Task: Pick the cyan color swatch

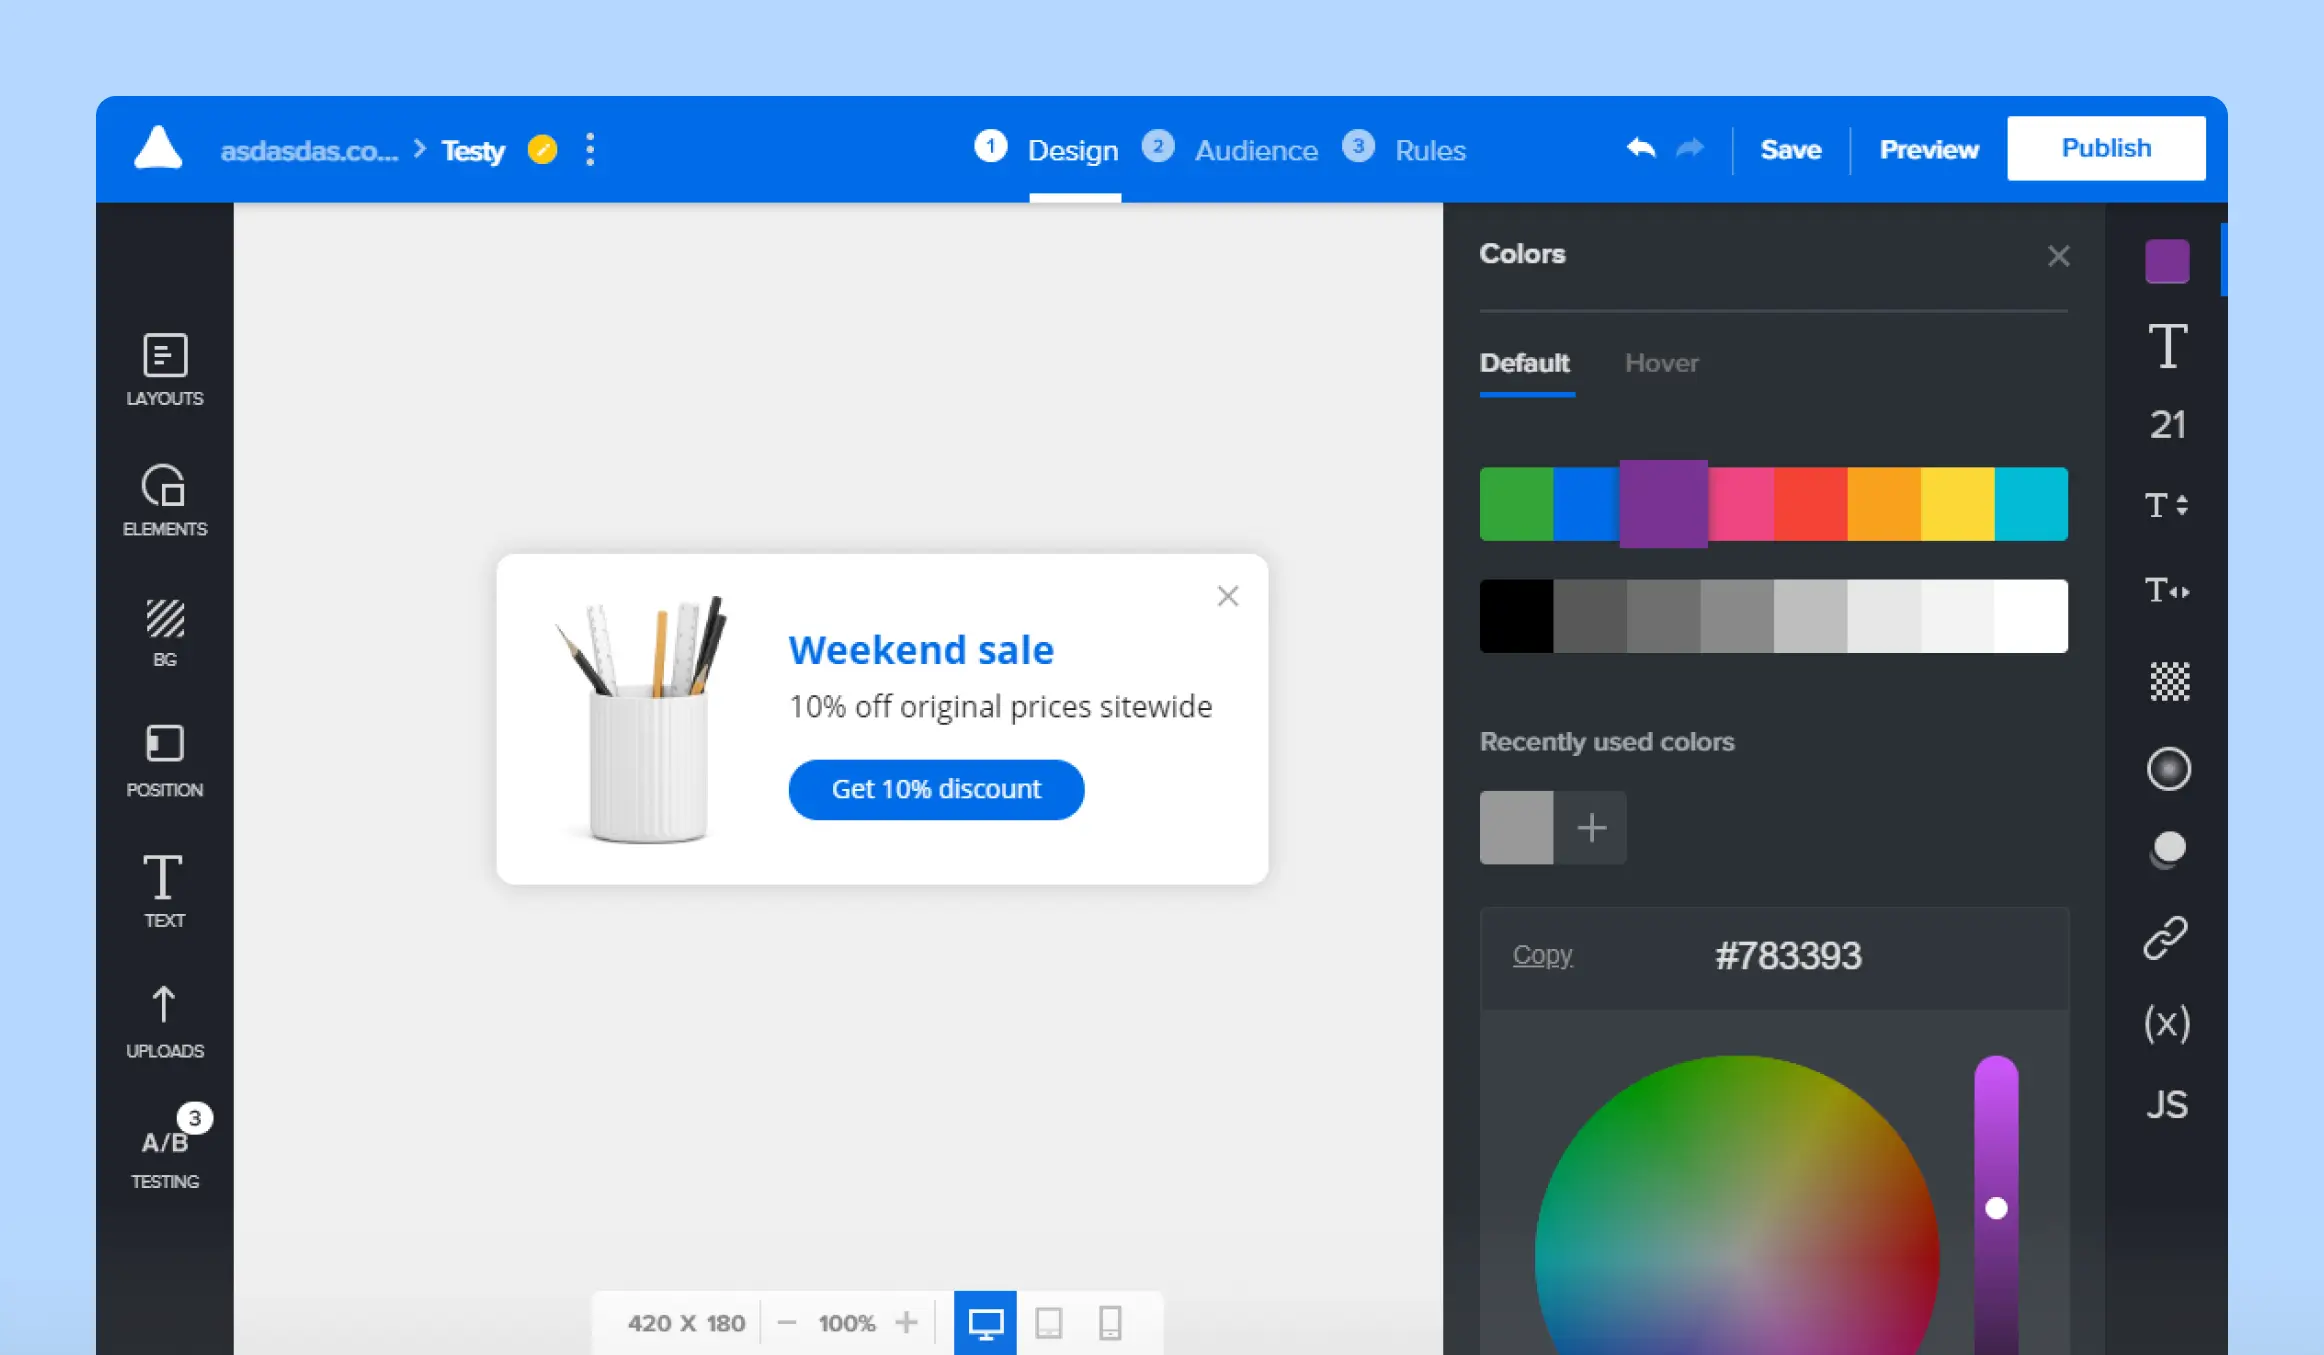Action: point(2031,504)
